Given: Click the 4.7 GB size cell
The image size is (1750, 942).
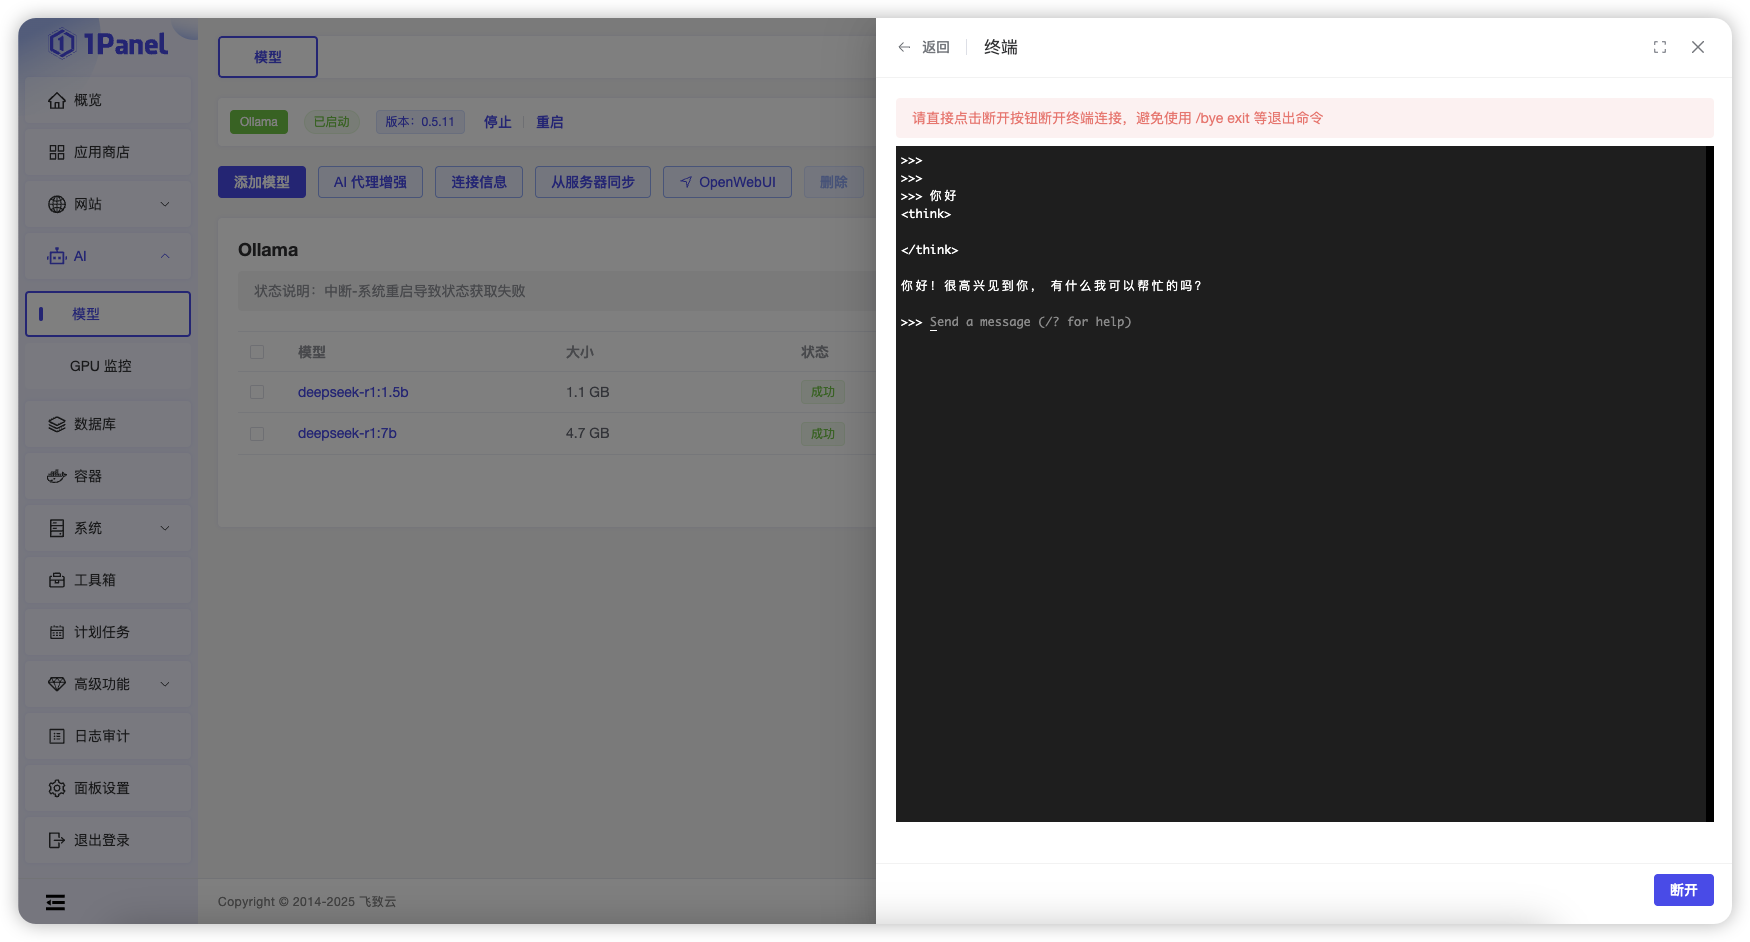Looking at the screenshot, I should 588,433.
